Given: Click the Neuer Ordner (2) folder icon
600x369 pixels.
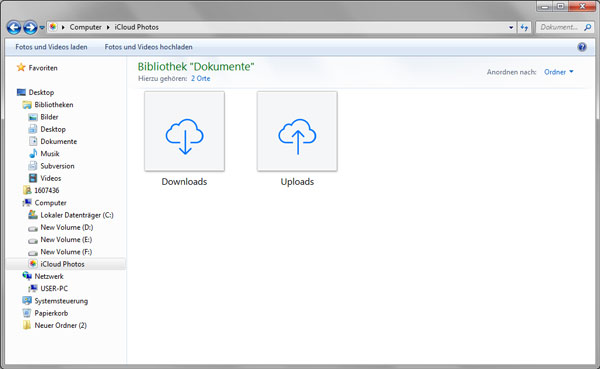Looking at the screenshot, I should pos(27,325).
